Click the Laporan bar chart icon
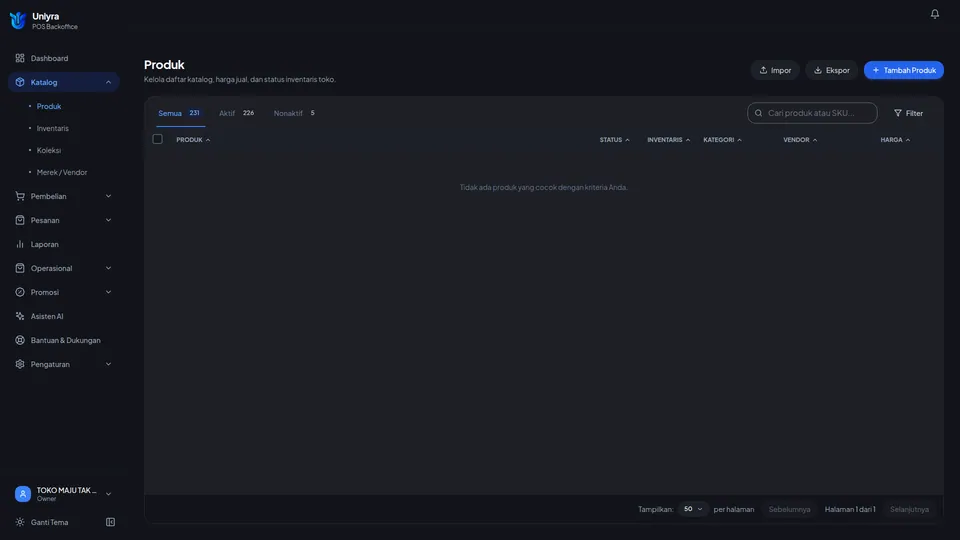The image size is (960, 540). (x=20, y=244)
